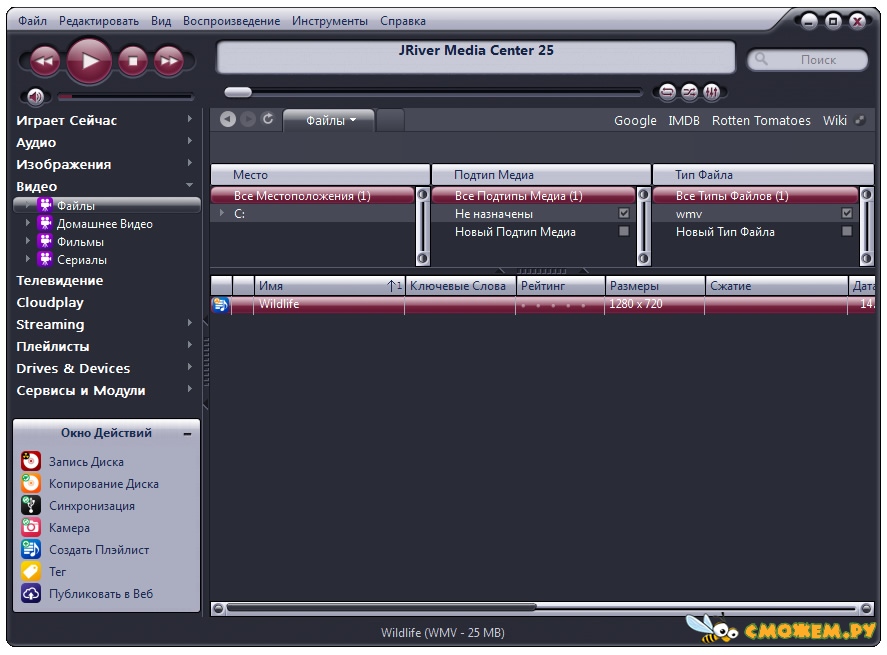Click the expand-view icon beside Wiki
The height and width of the screenshot is (655, 887).
[860, 120]
